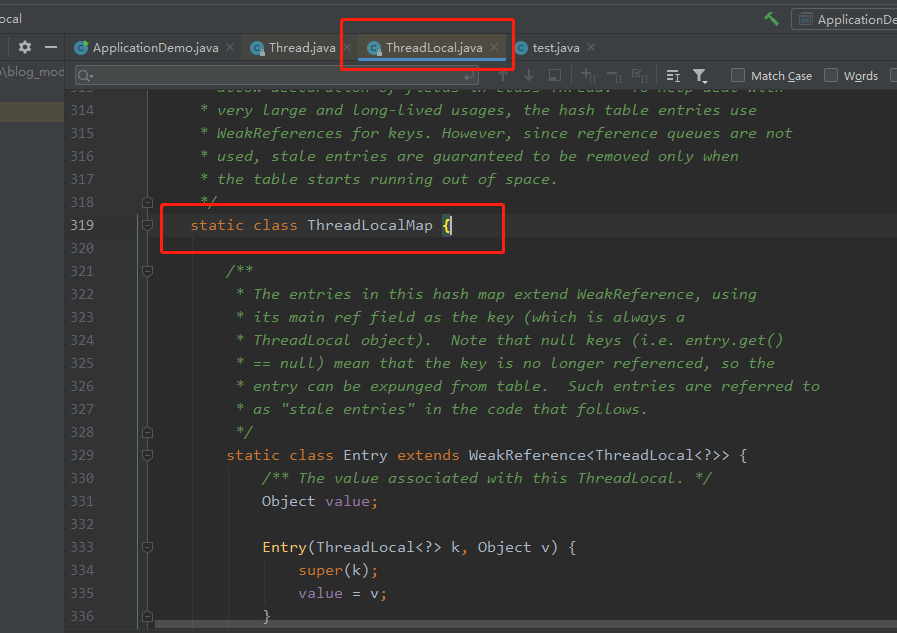Click the fold end marker at line 336
This screenshot has width=897, height=633.
pos(147,616)
